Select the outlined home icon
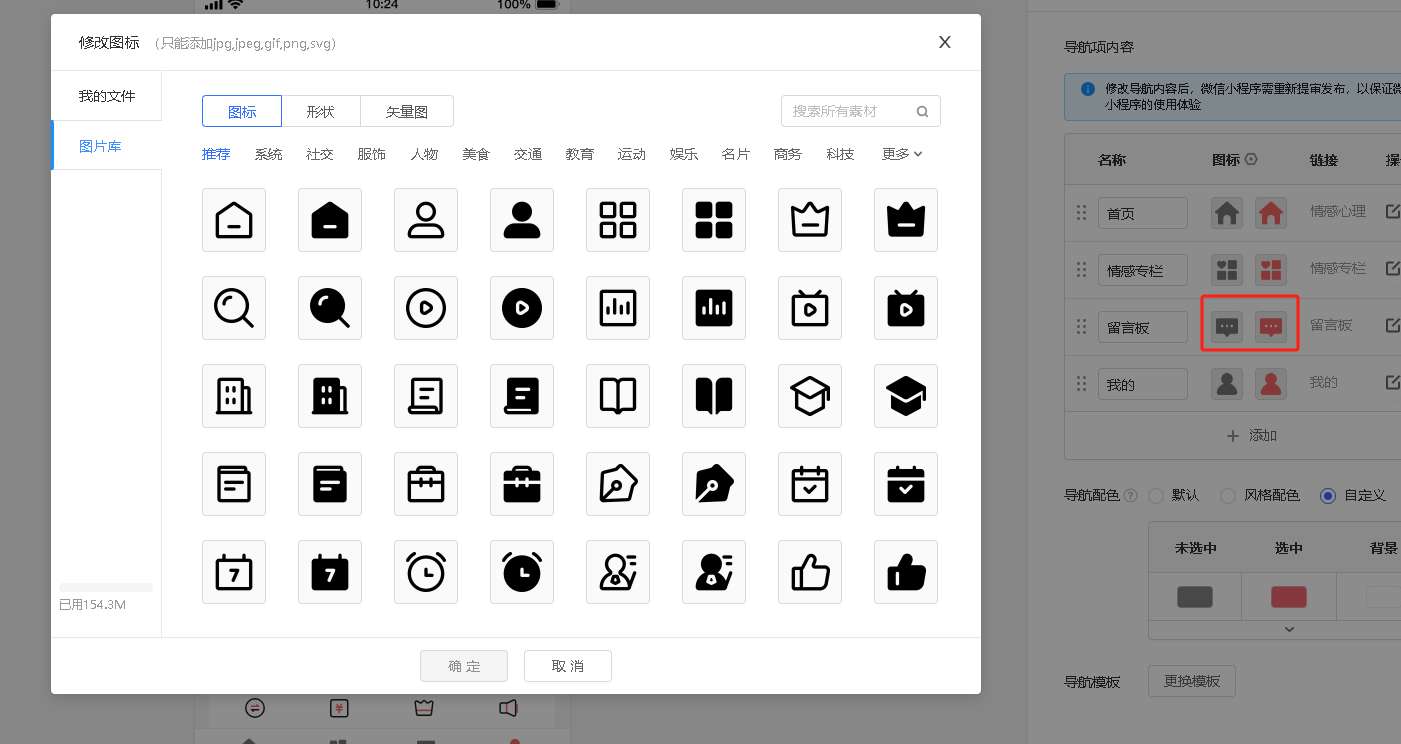 click(234, 220)
